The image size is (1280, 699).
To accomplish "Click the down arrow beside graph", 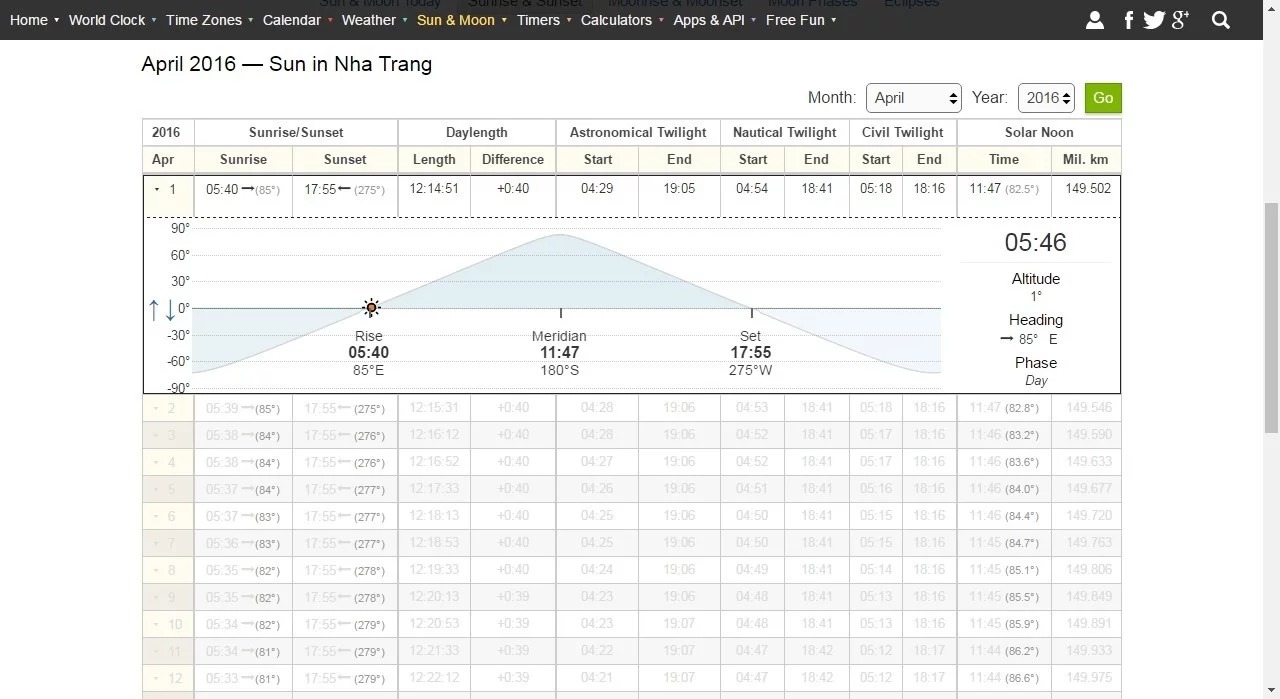I will click(171, 310).
